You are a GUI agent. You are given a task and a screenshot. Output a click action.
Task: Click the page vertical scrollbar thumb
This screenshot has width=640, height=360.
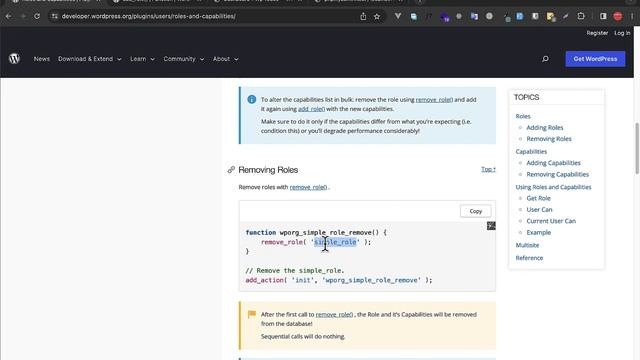click(637, 148)
